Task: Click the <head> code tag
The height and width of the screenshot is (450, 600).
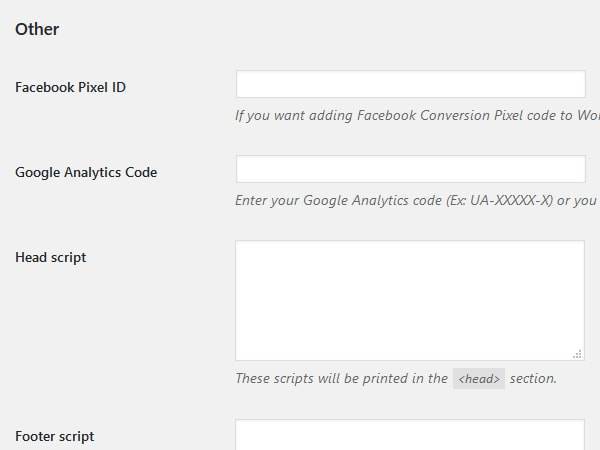Action: 479,379
